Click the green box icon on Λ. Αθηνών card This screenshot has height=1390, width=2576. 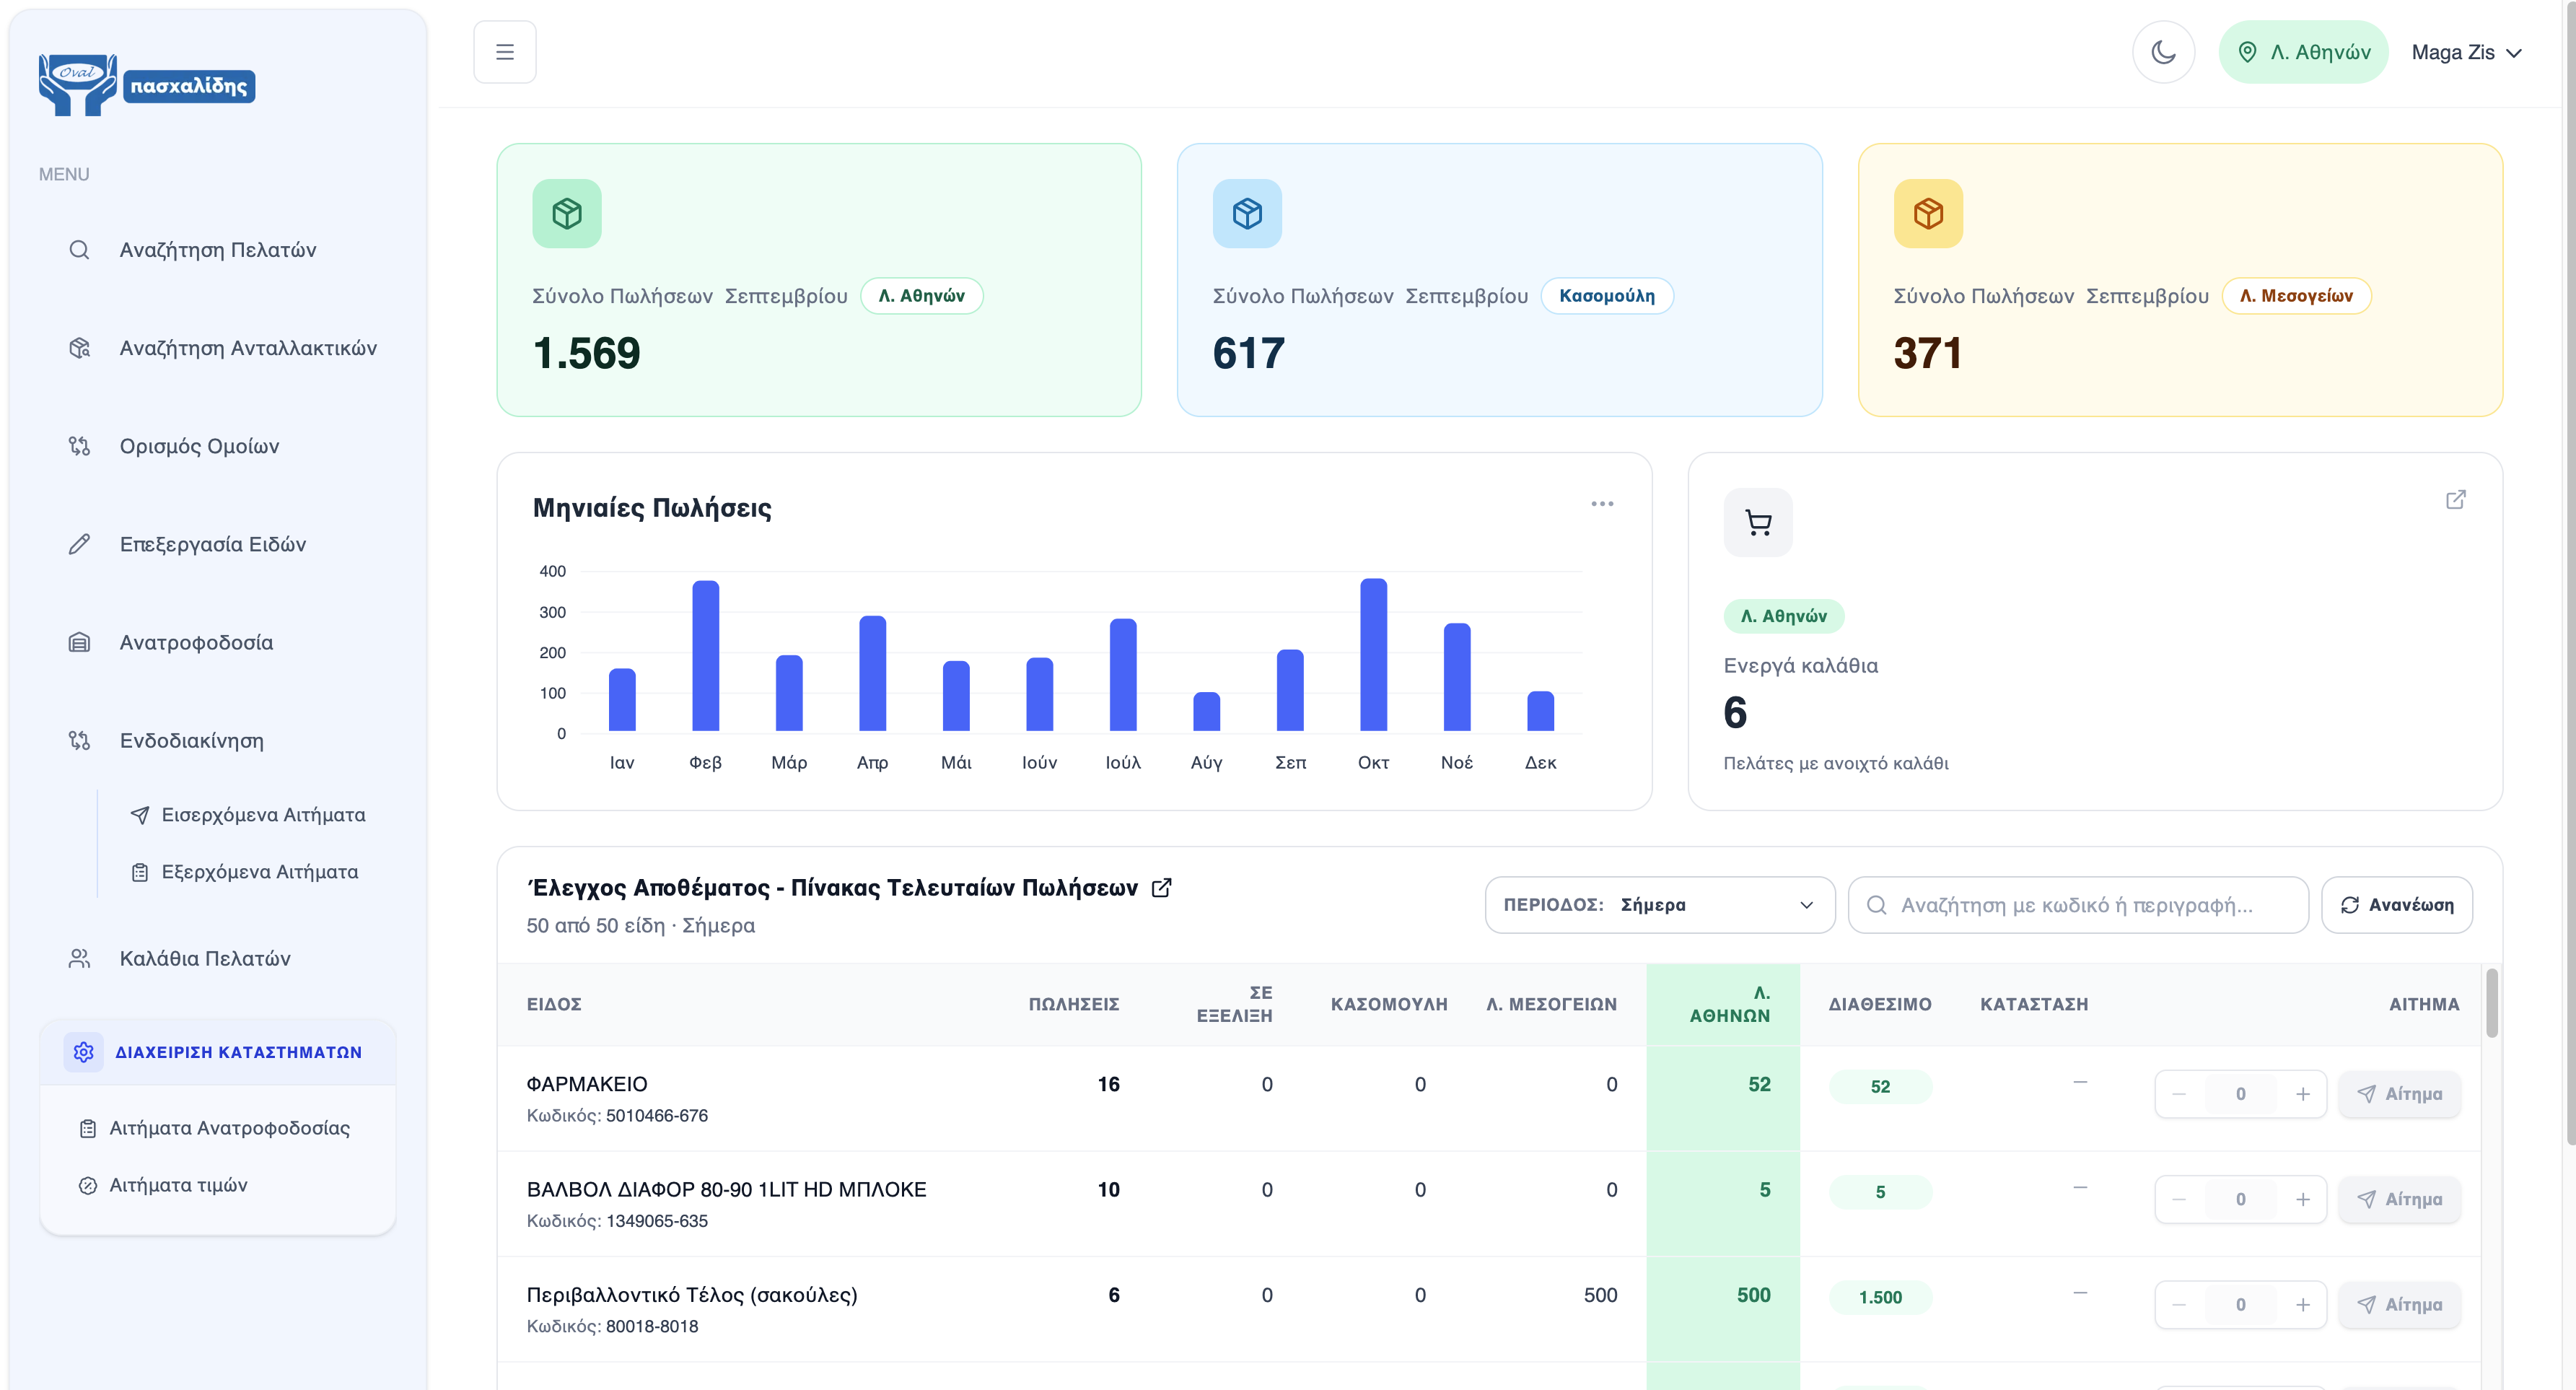pos(567,213)
